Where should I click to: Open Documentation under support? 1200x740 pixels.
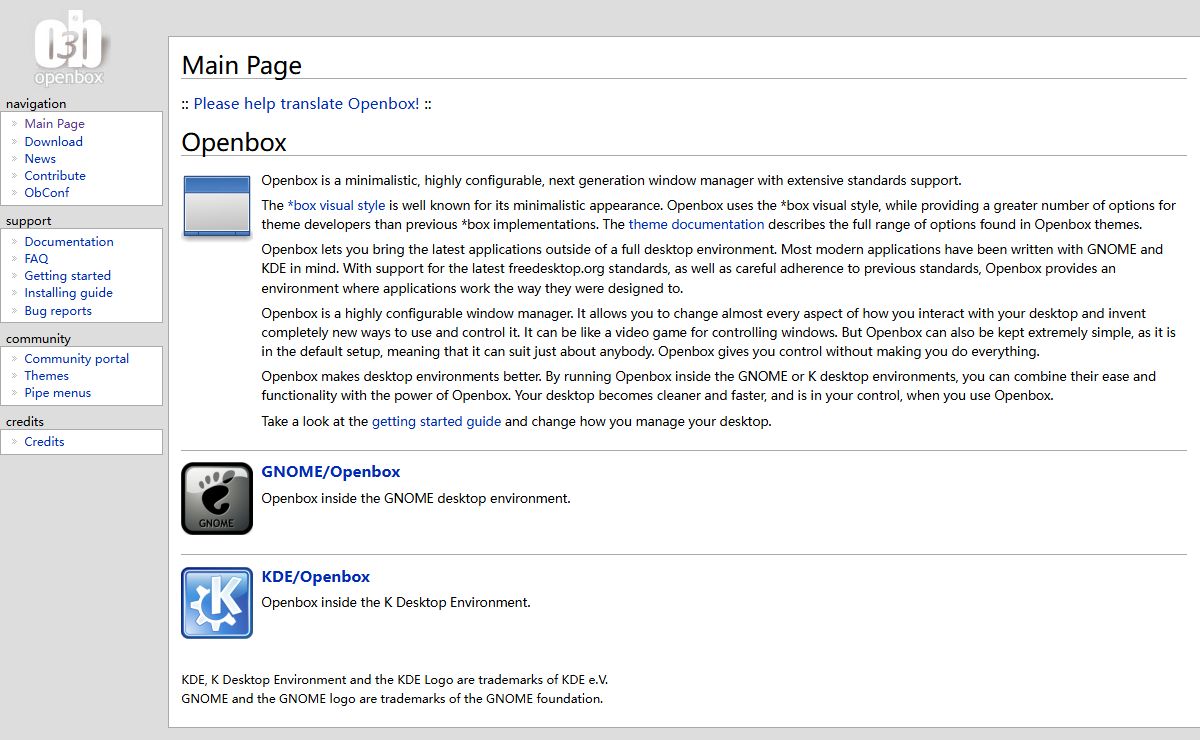[69, 242]
